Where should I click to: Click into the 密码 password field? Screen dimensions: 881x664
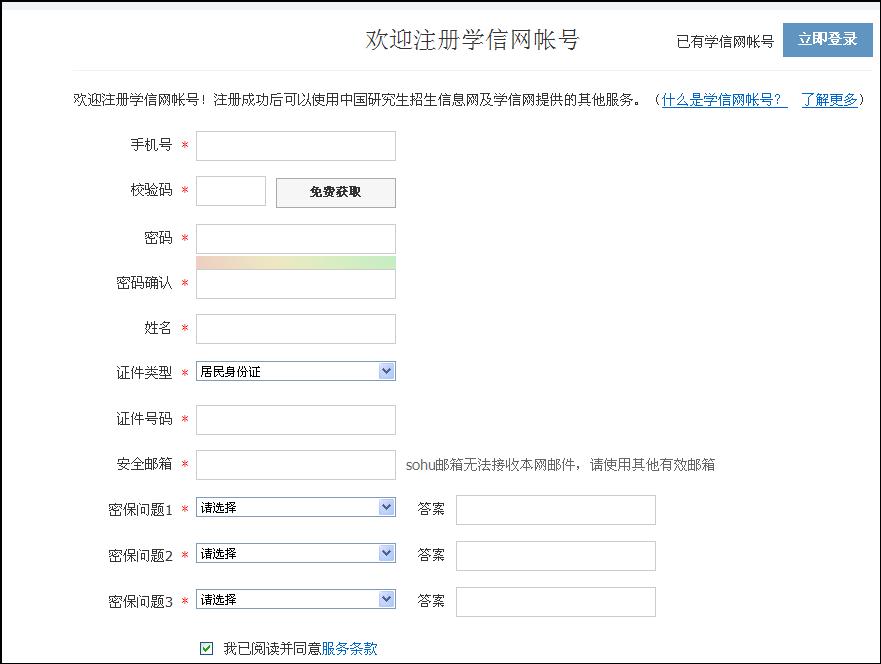coord(296,239)
